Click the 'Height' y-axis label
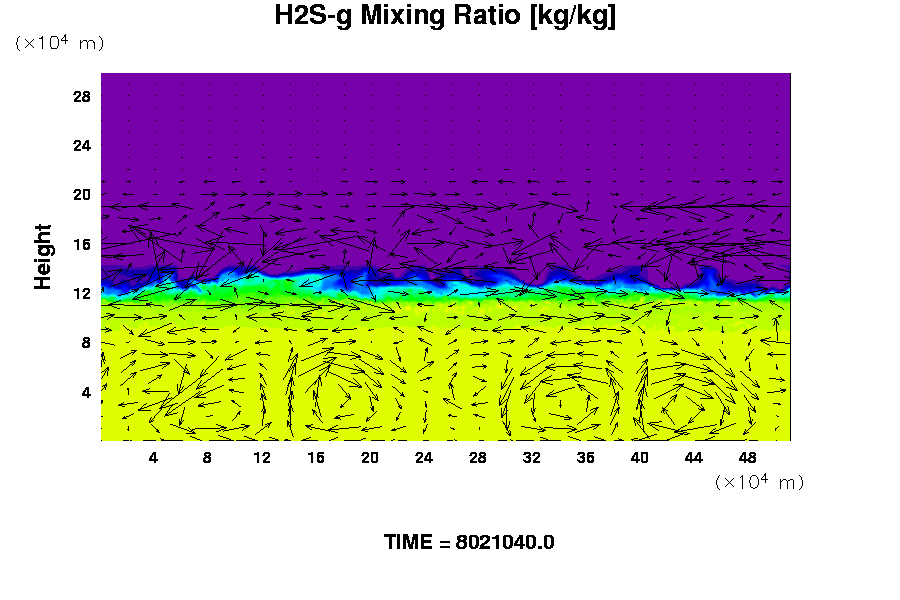Image resolution: width=900 pixels, height=600 pixels. 42,257
